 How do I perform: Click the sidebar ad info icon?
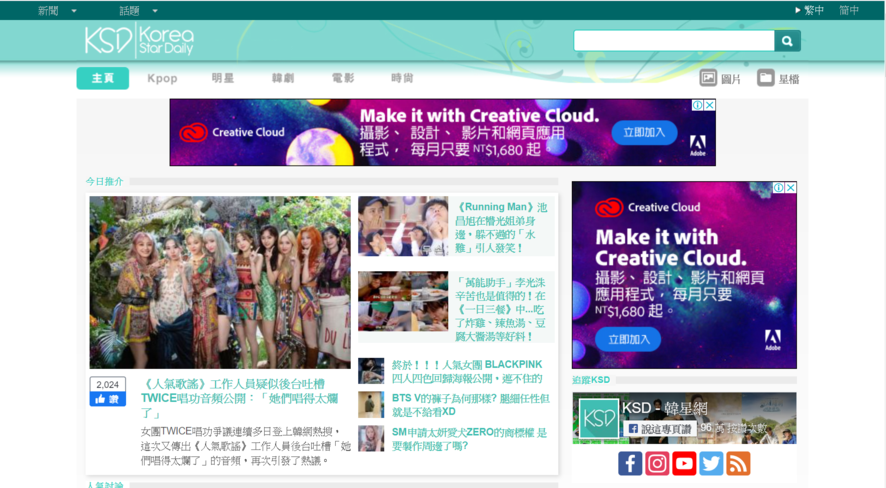click(x=779, y=188)
